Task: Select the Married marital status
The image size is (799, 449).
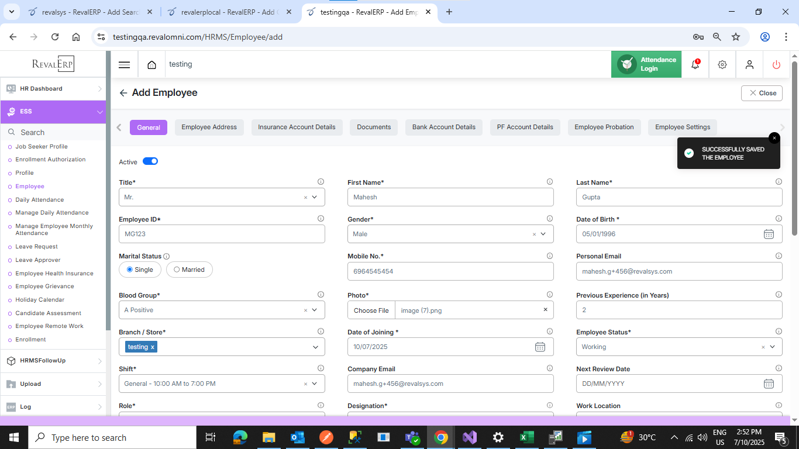Action: click(x=189, y=270)
